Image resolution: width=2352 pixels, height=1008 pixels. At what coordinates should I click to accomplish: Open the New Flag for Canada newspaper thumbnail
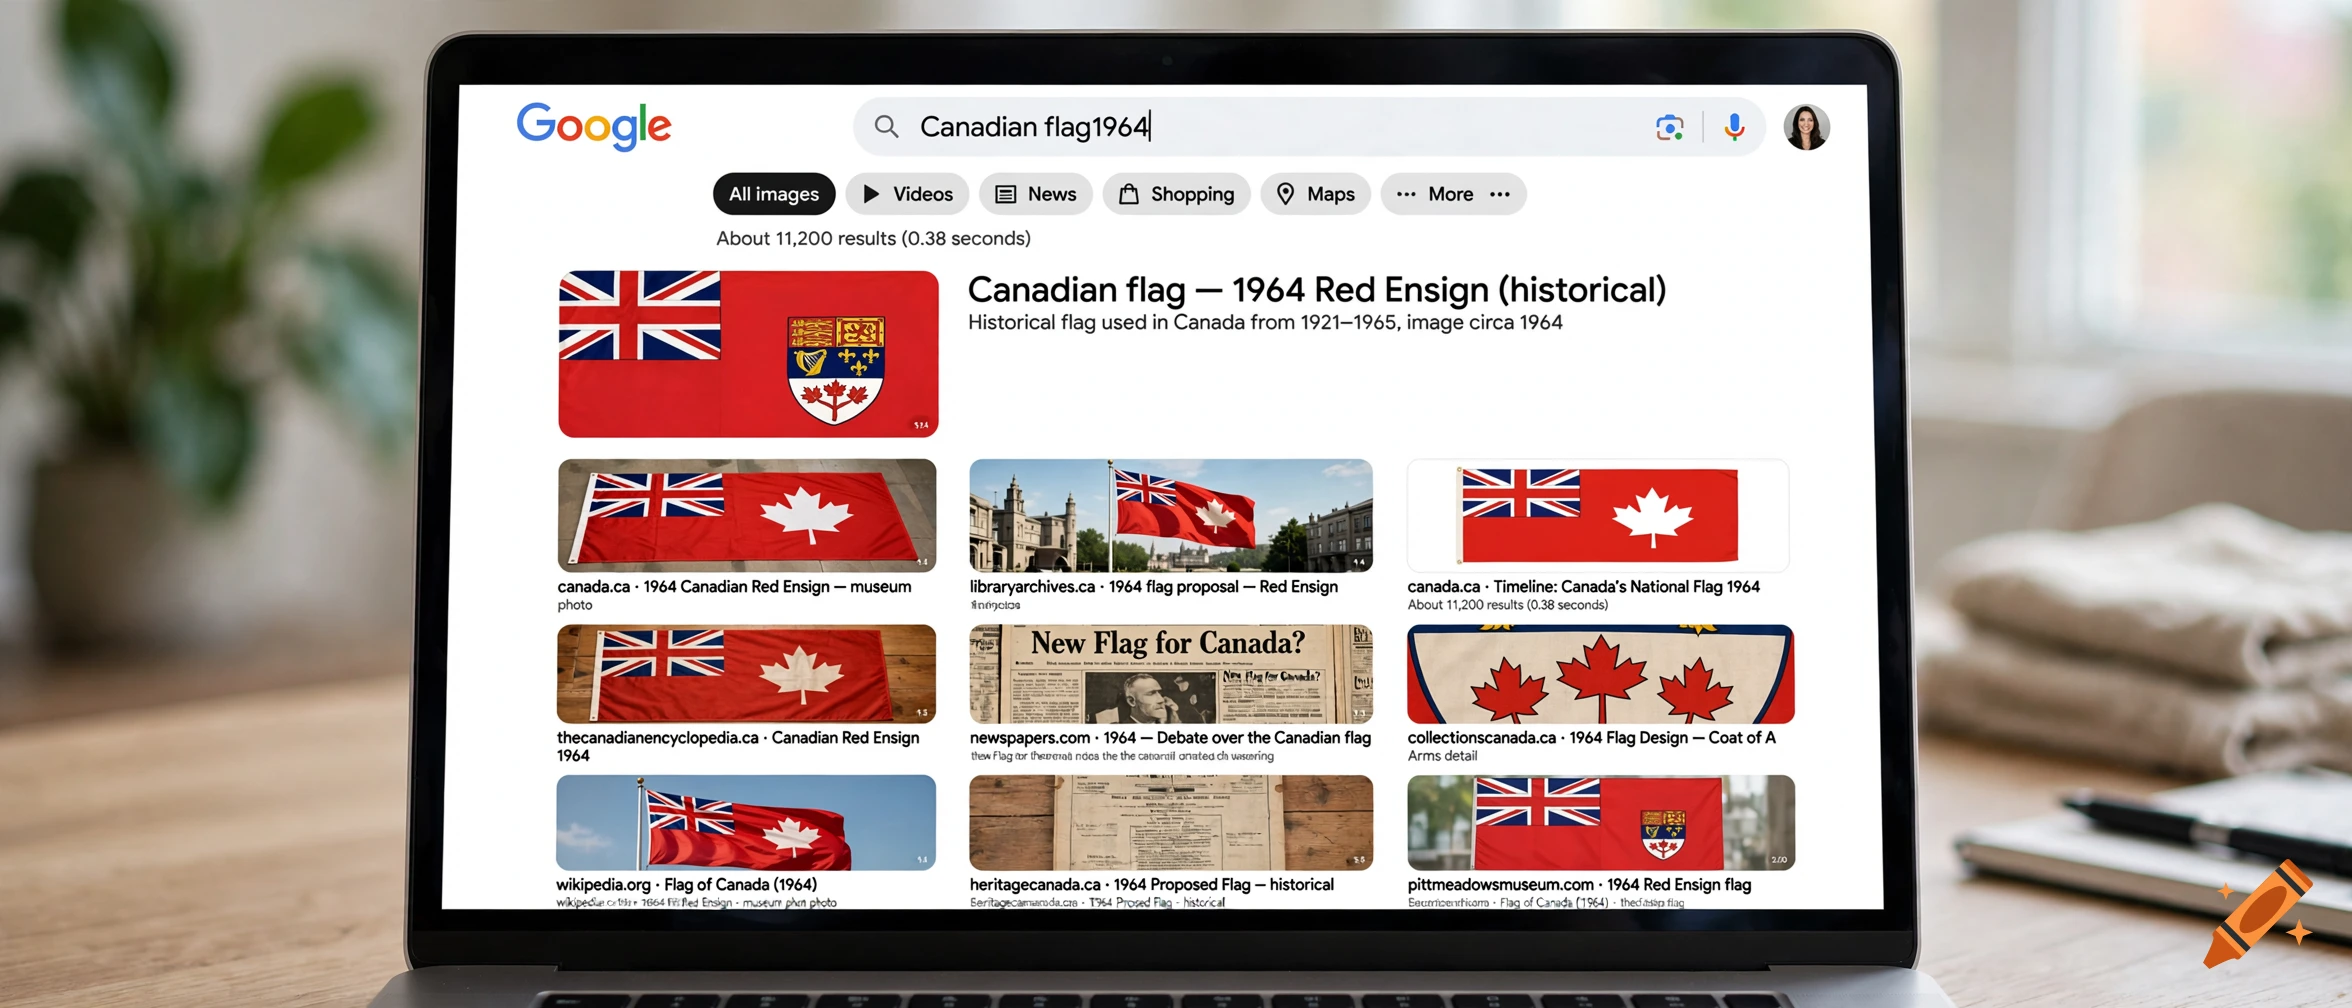[1171, 674]
